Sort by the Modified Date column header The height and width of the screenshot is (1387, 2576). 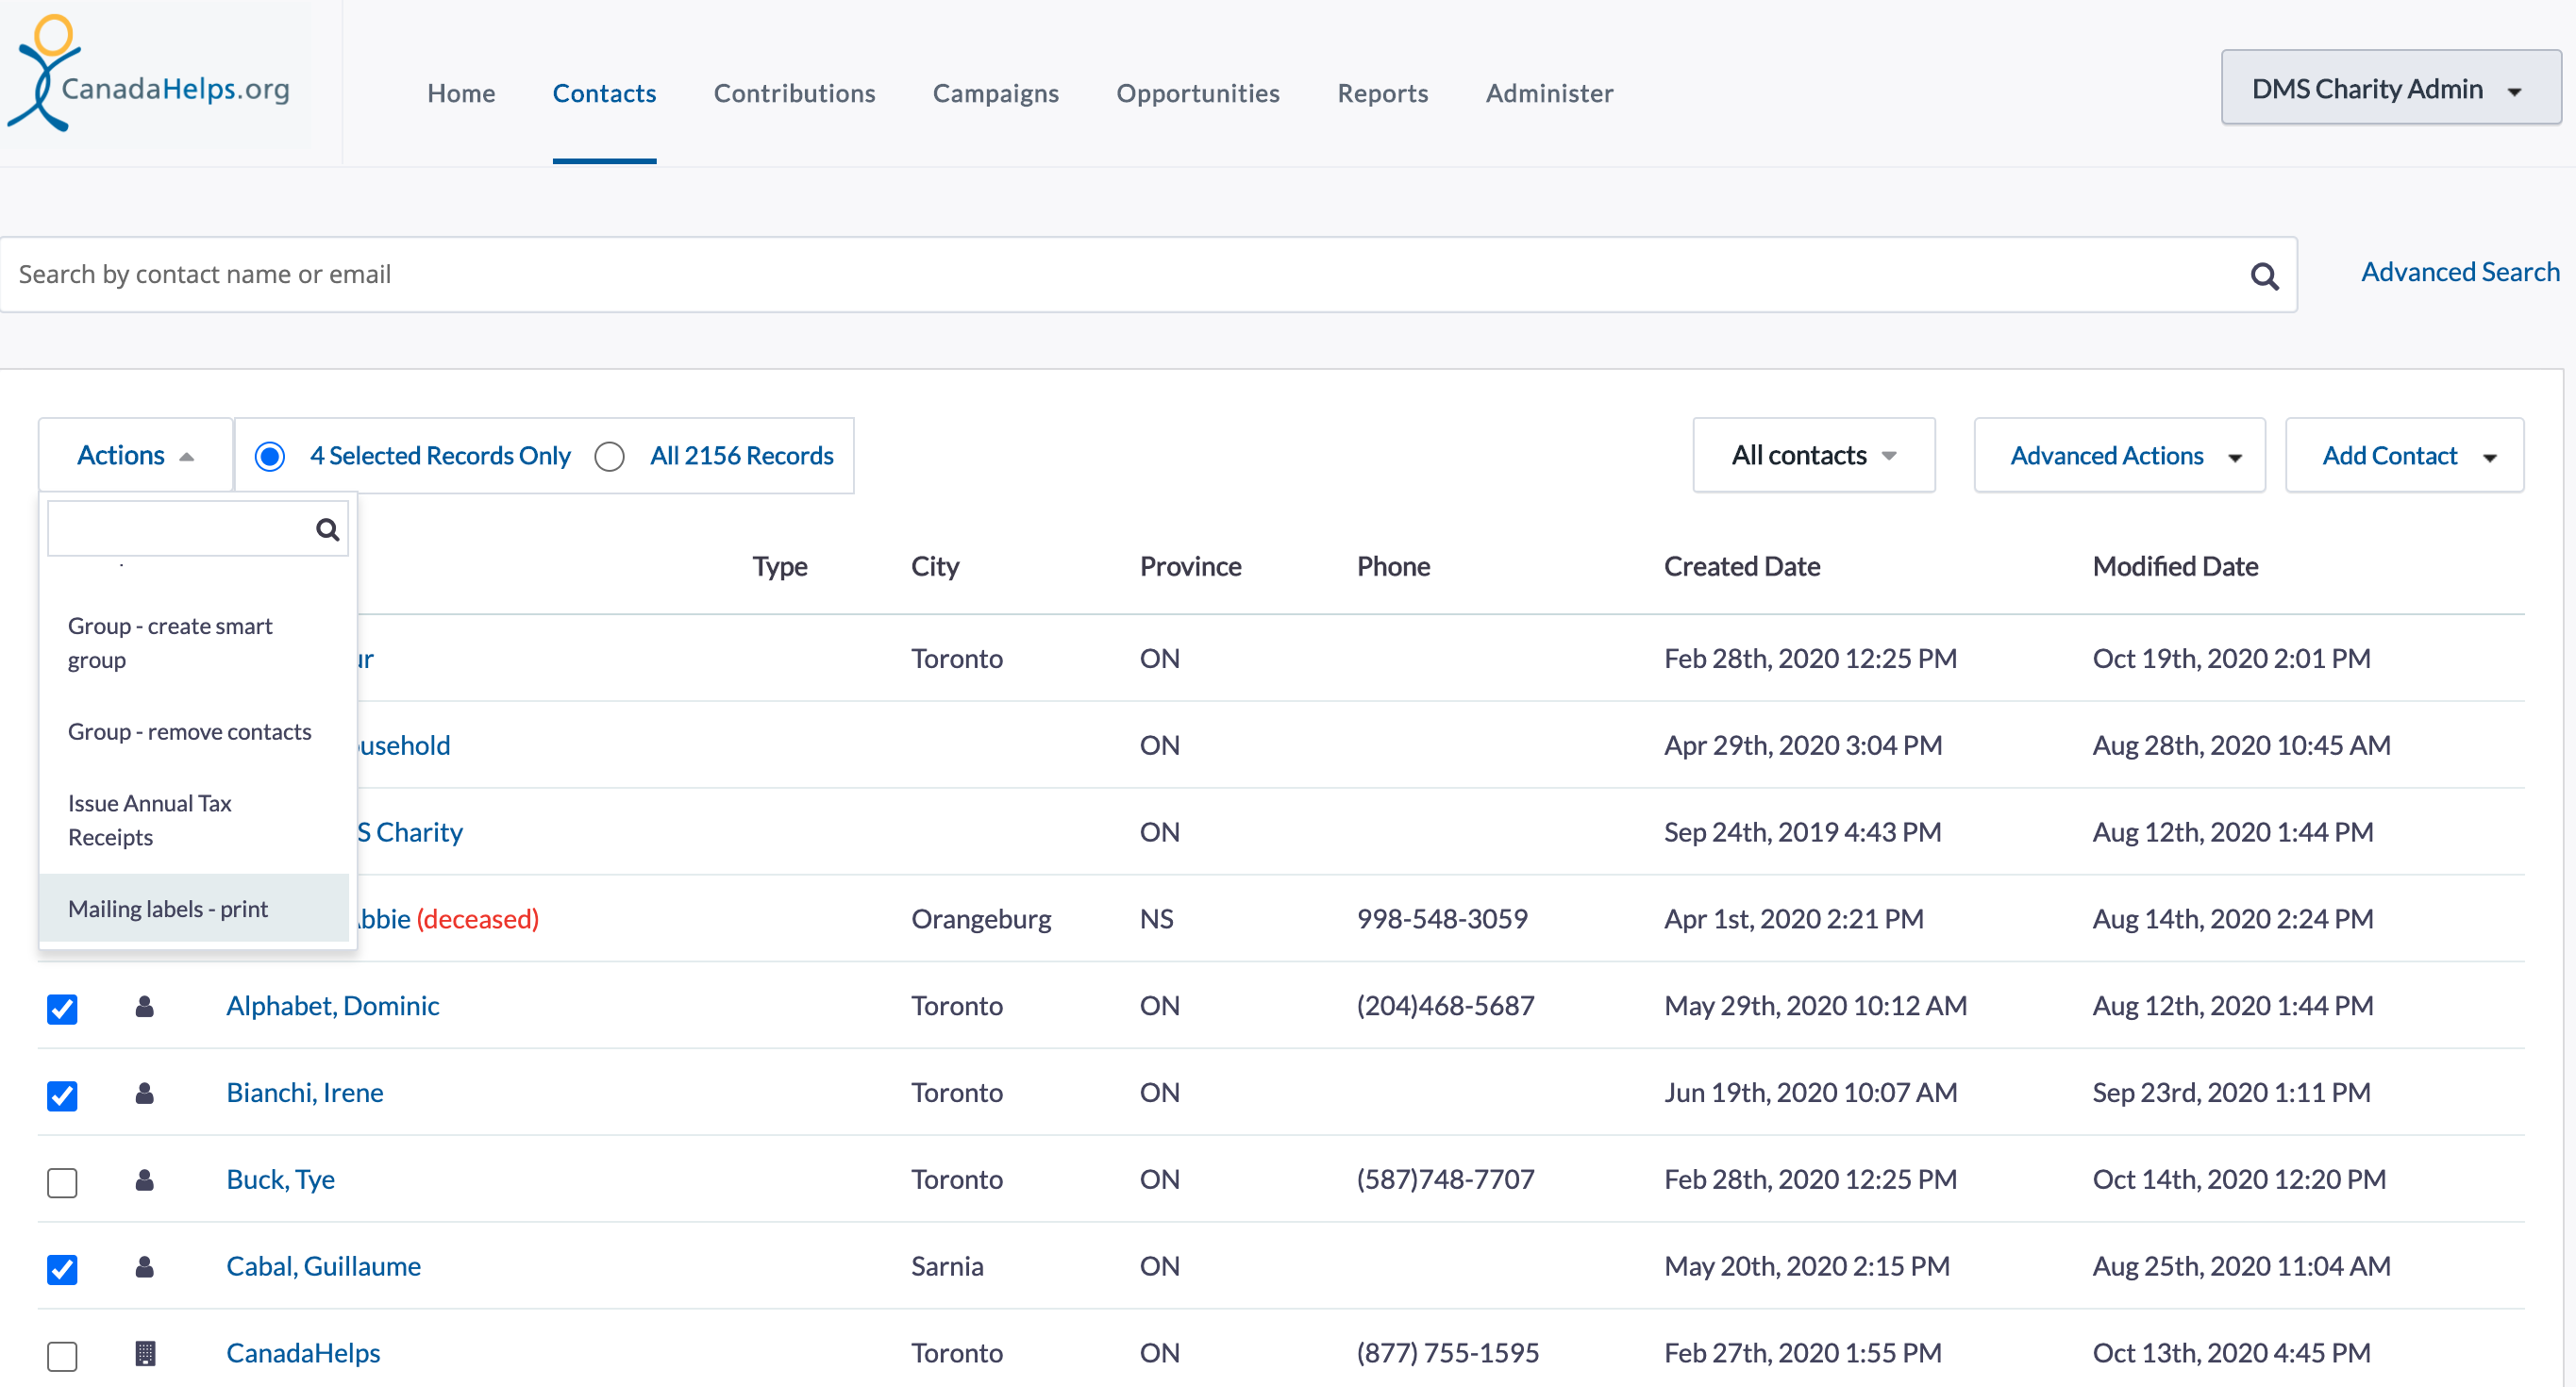click(x=2175, y=567)
